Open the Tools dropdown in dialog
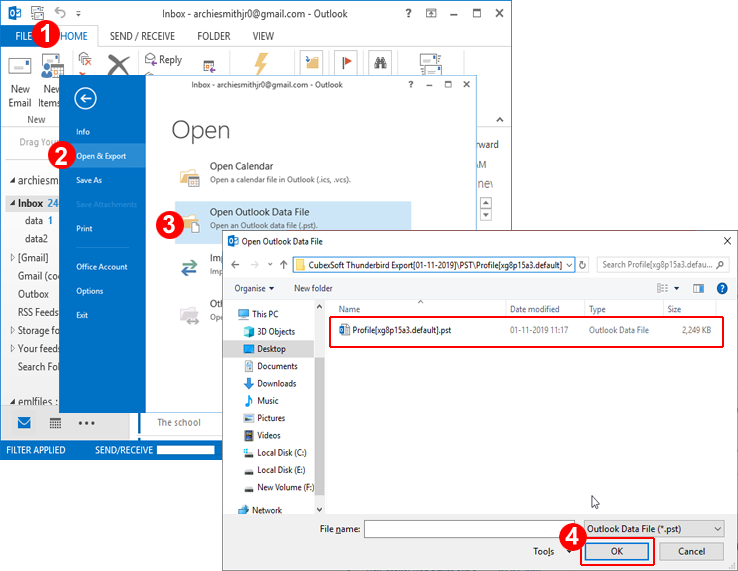 tap(553, 551)
